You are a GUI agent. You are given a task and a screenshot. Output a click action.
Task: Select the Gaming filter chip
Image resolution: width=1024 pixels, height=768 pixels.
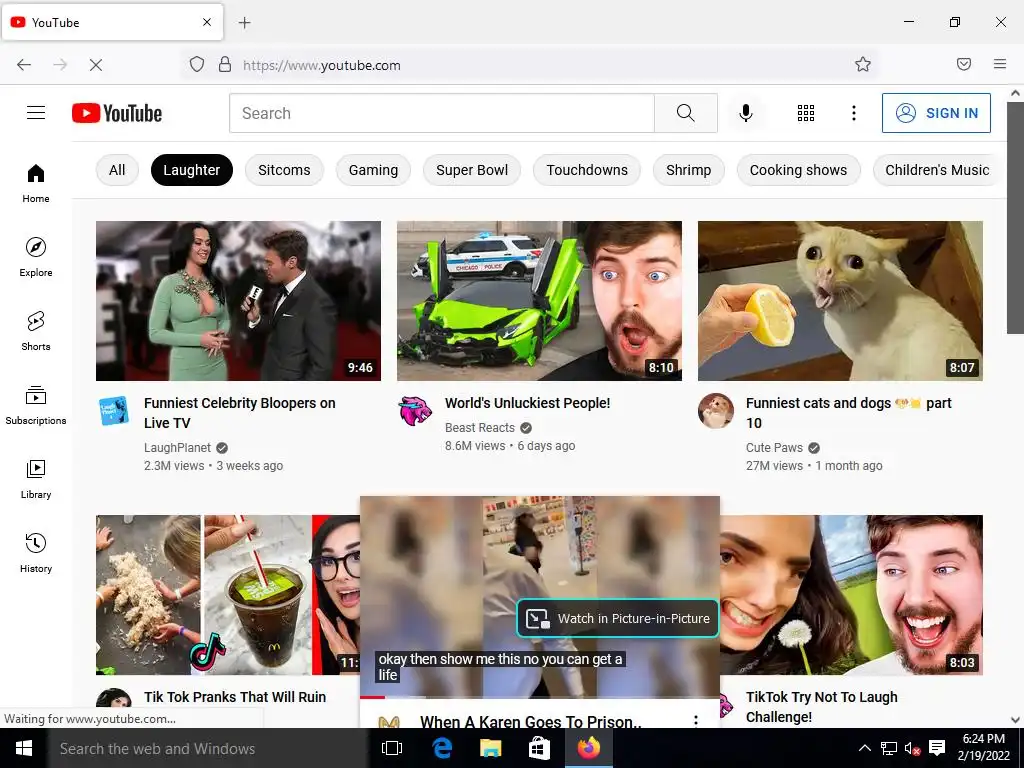(x=373, y=170)
